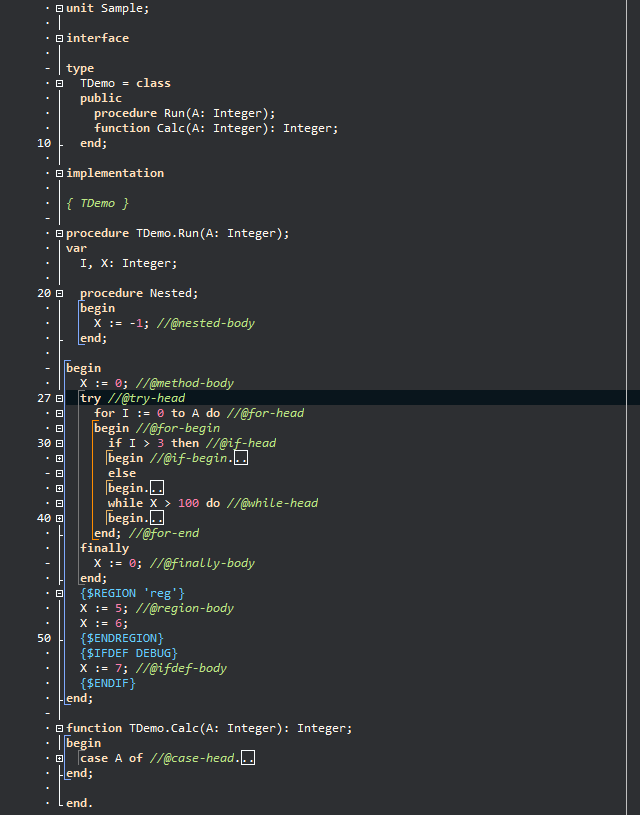Screen dimensions: 640x815
Task: Click the final 'end.' of the unit
Action: point(80,804)
